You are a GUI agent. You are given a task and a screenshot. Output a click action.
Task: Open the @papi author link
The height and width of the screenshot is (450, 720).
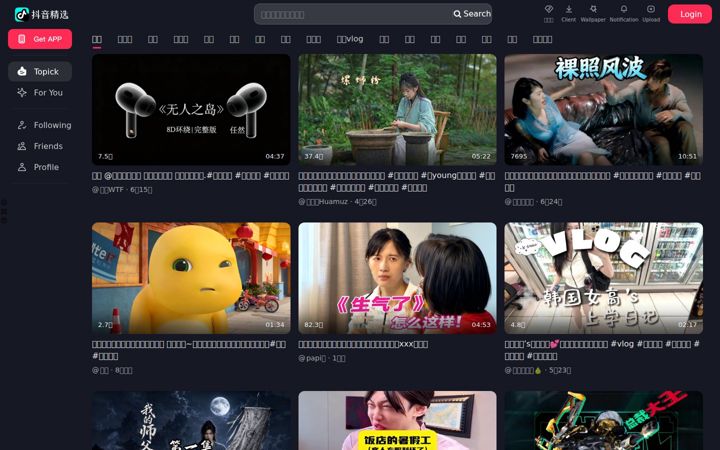(x=312, y=358)
